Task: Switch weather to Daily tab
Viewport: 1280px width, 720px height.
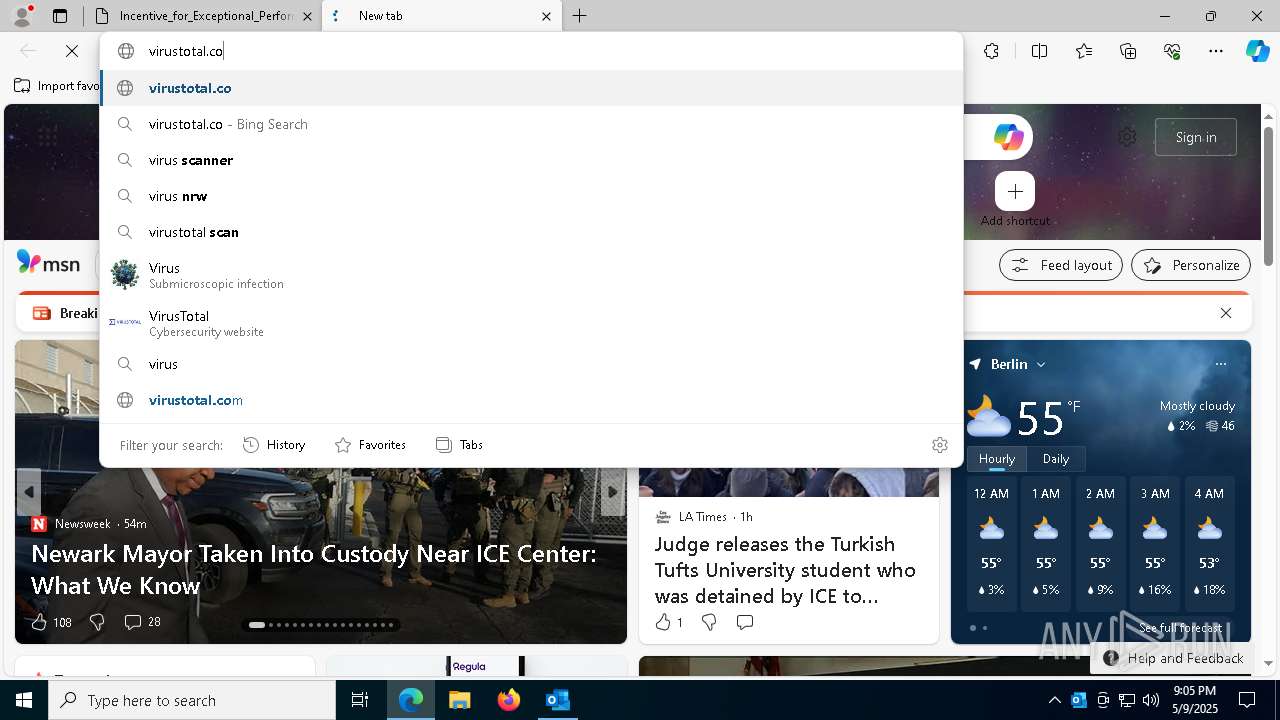Action: 1056,459
